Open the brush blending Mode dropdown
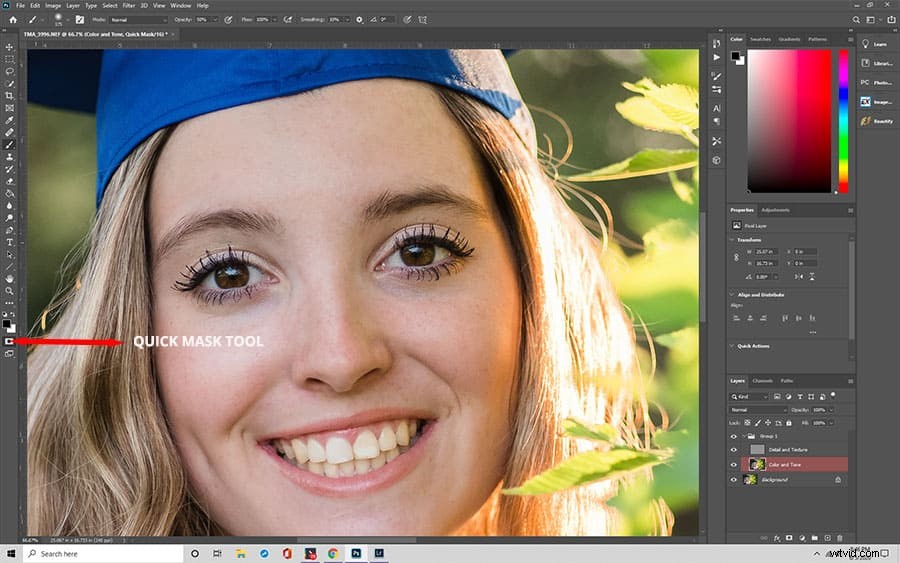This screenshot has width=900, height=563. point(138,20)
